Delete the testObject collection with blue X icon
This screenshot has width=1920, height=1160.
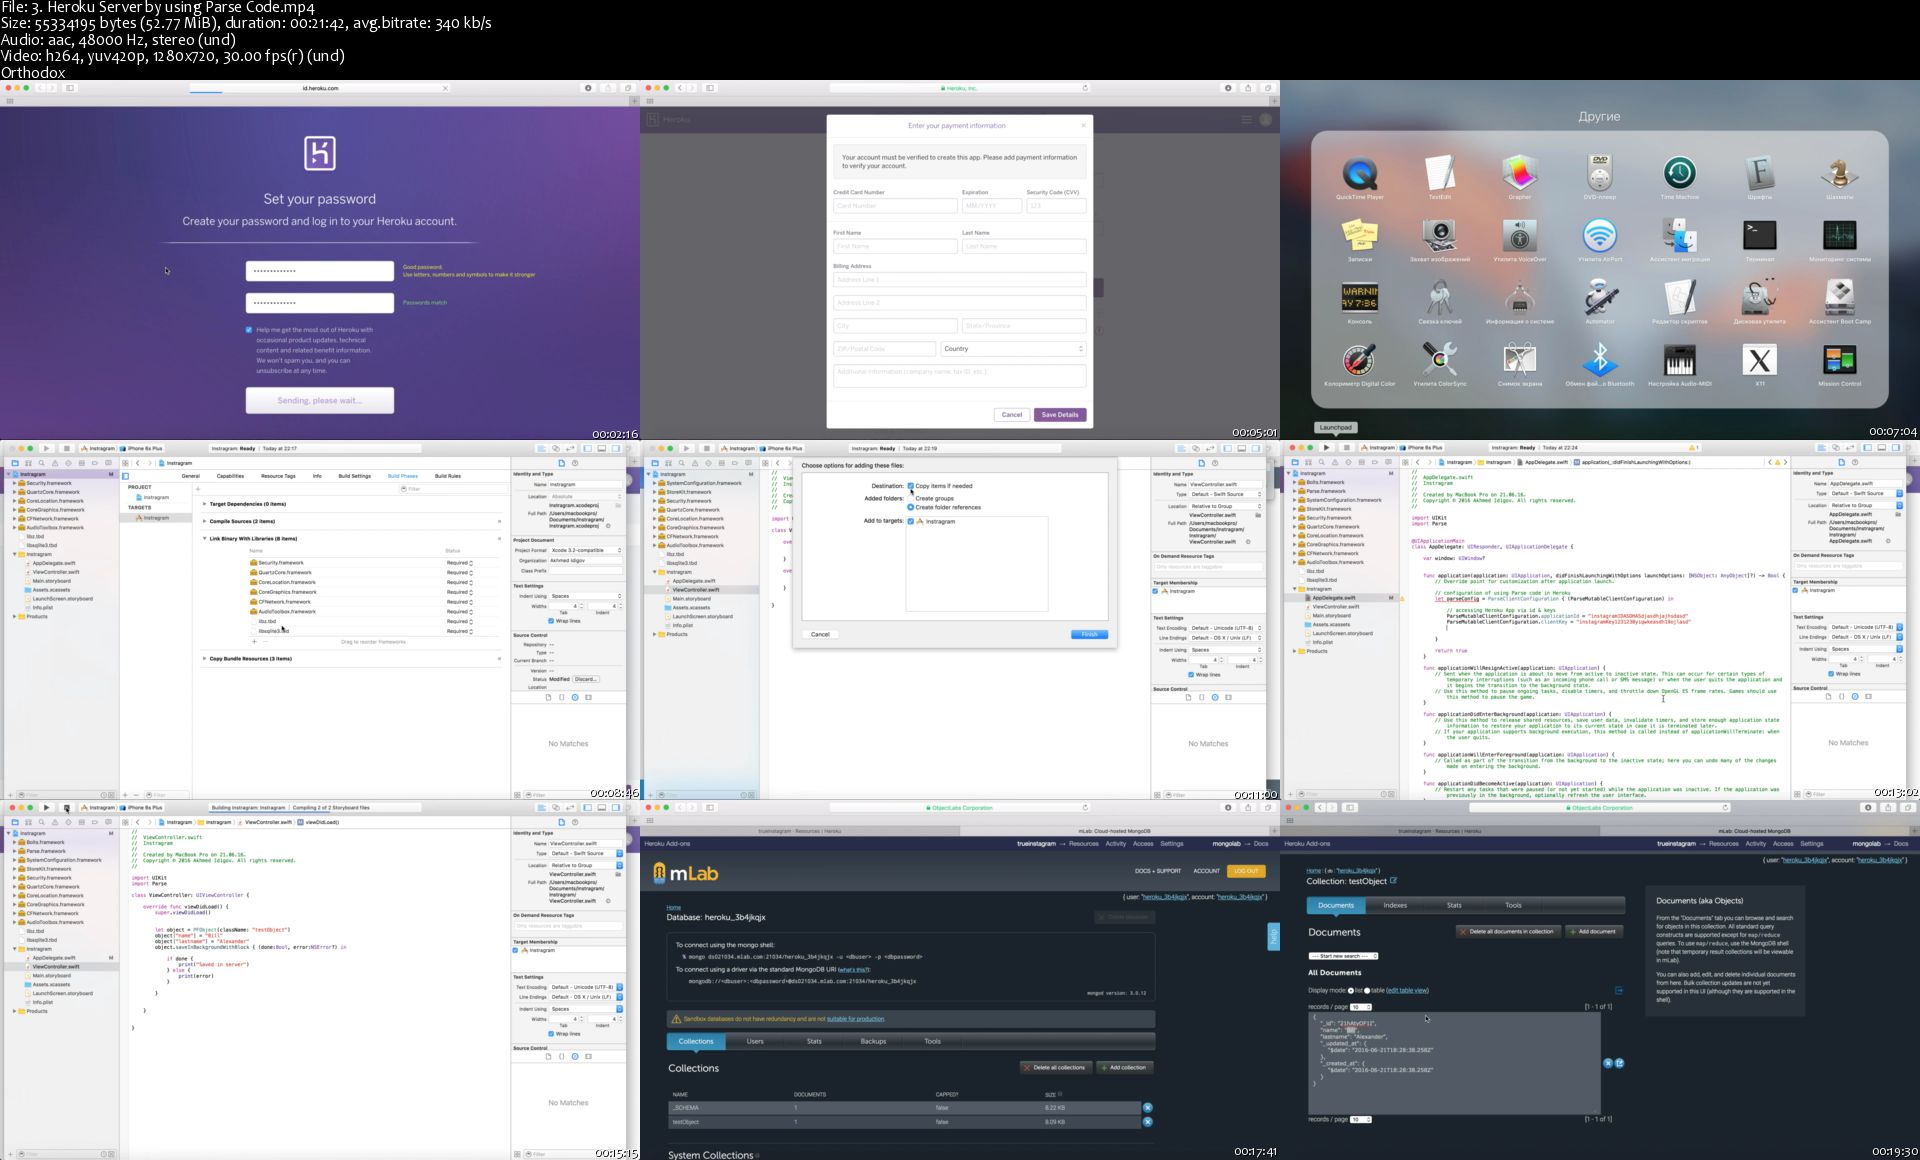tap(1147, 1122)
